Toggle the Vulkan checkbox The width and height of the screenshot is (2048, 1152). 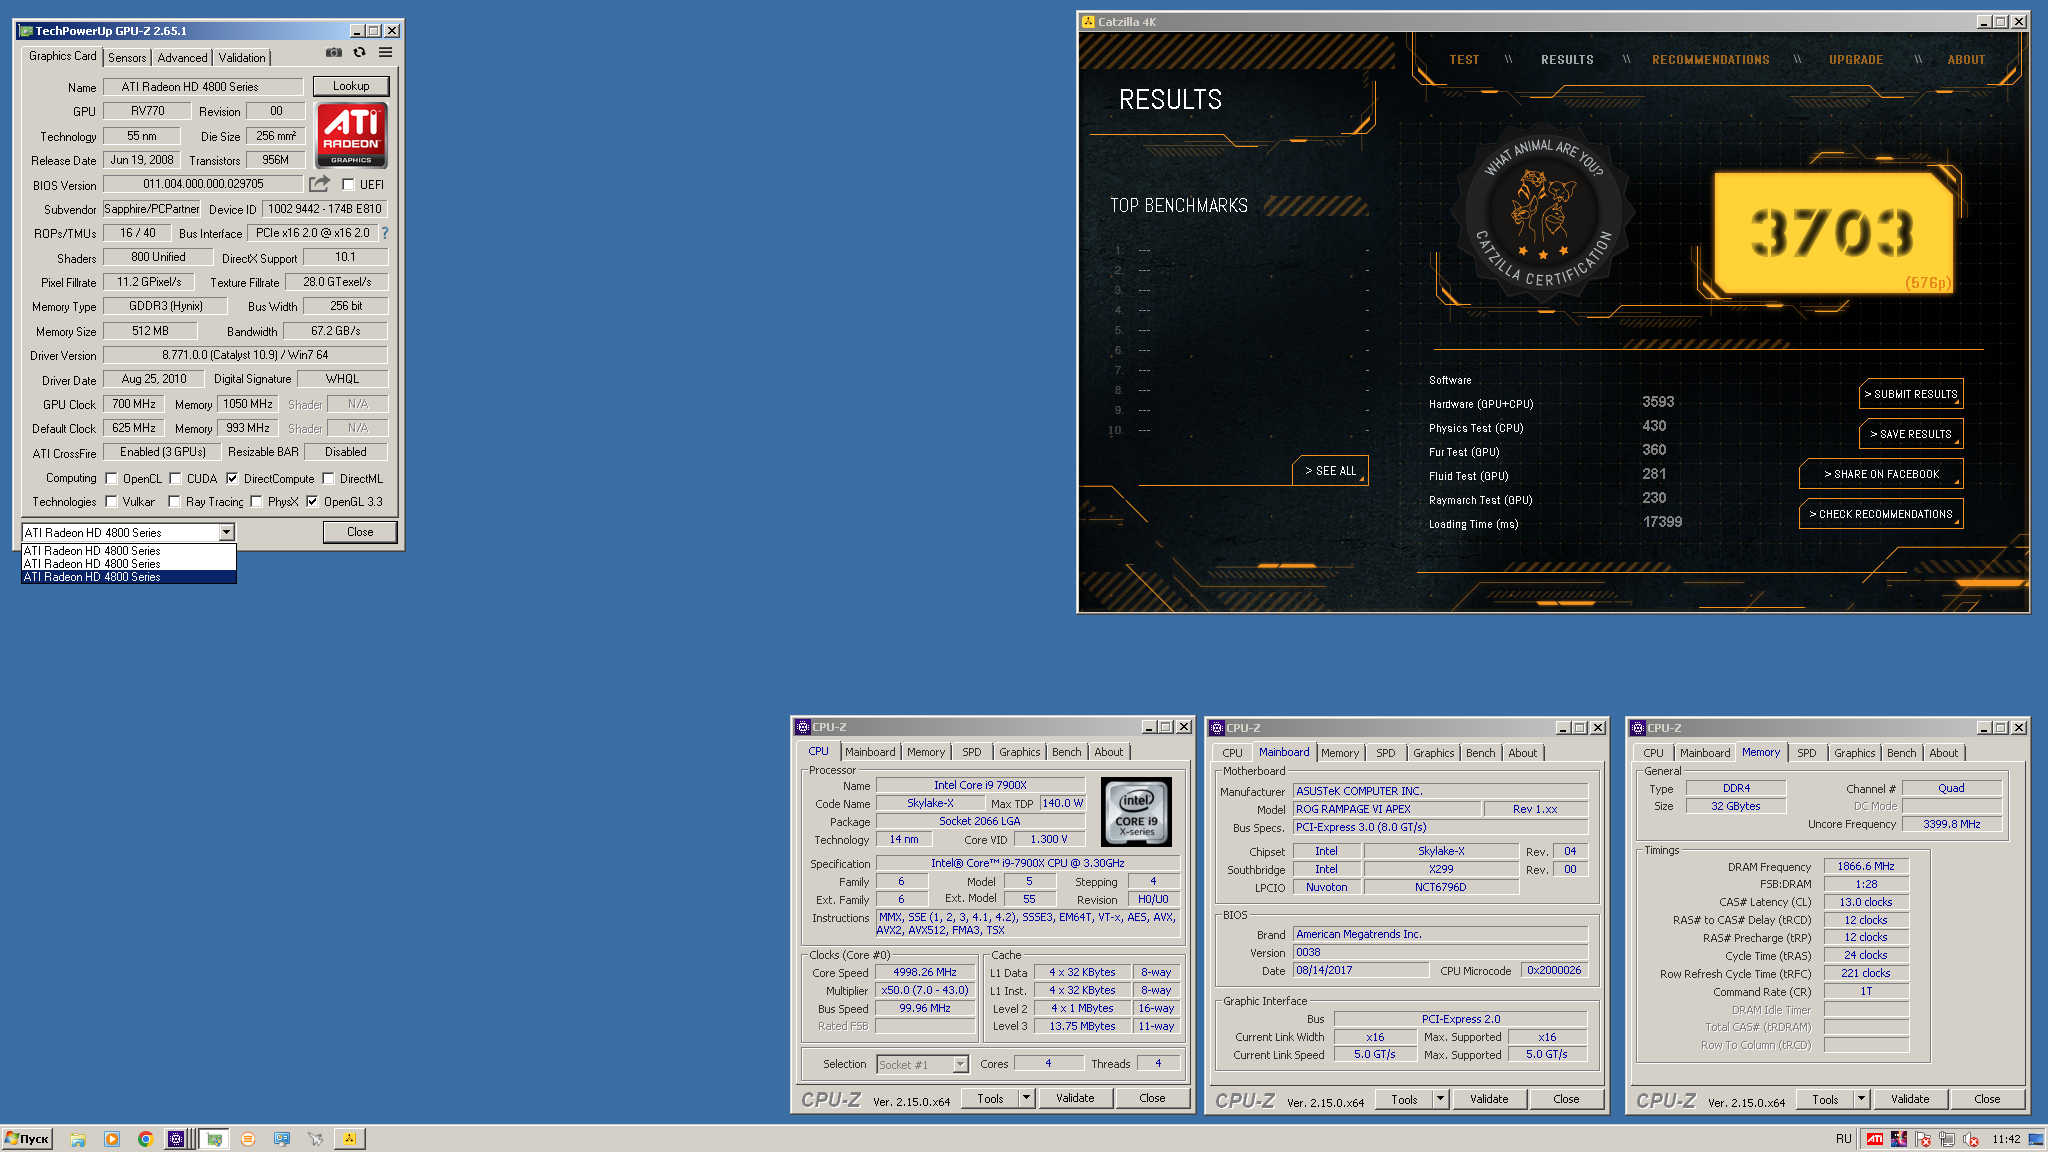tap(112, 502)
